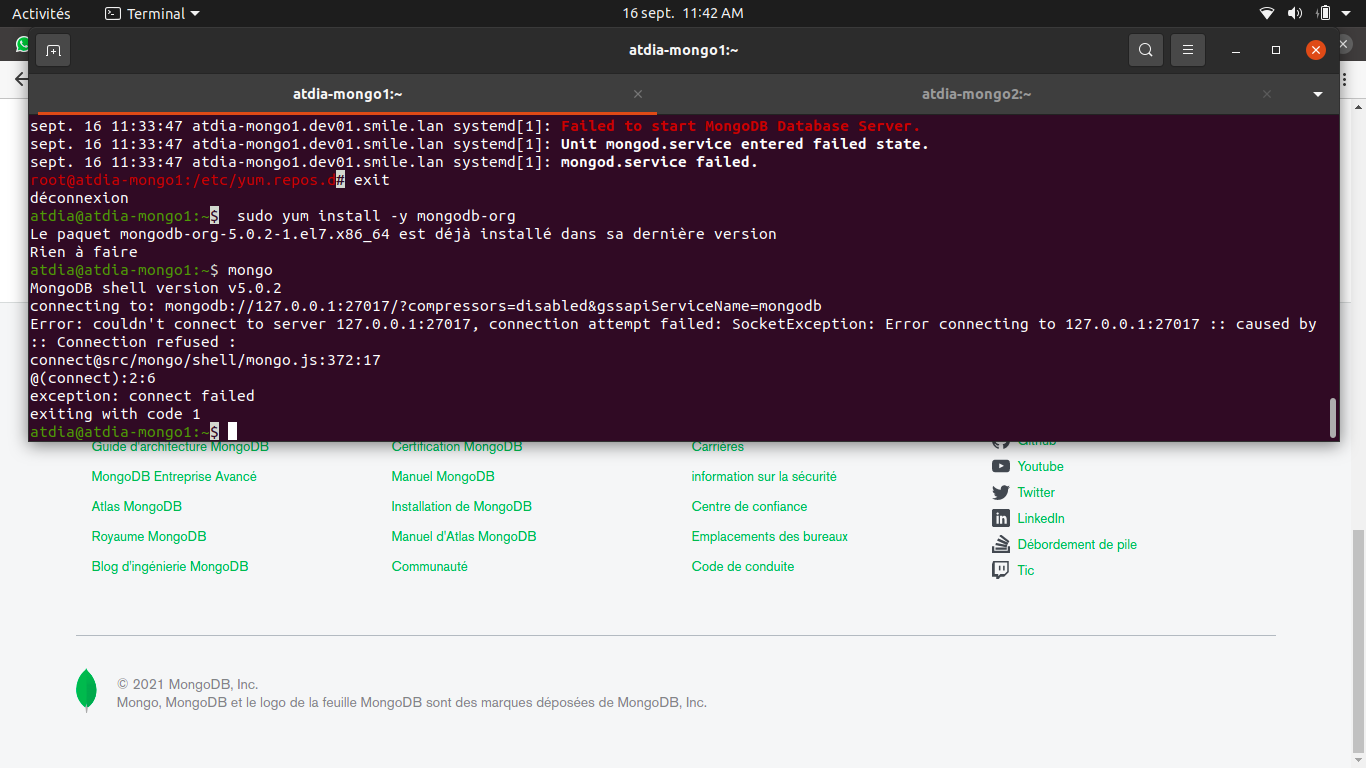This screenshot has height=768, width=1366.
Task: Open the clock and calendar panel
Action: (x=682, y=14)
